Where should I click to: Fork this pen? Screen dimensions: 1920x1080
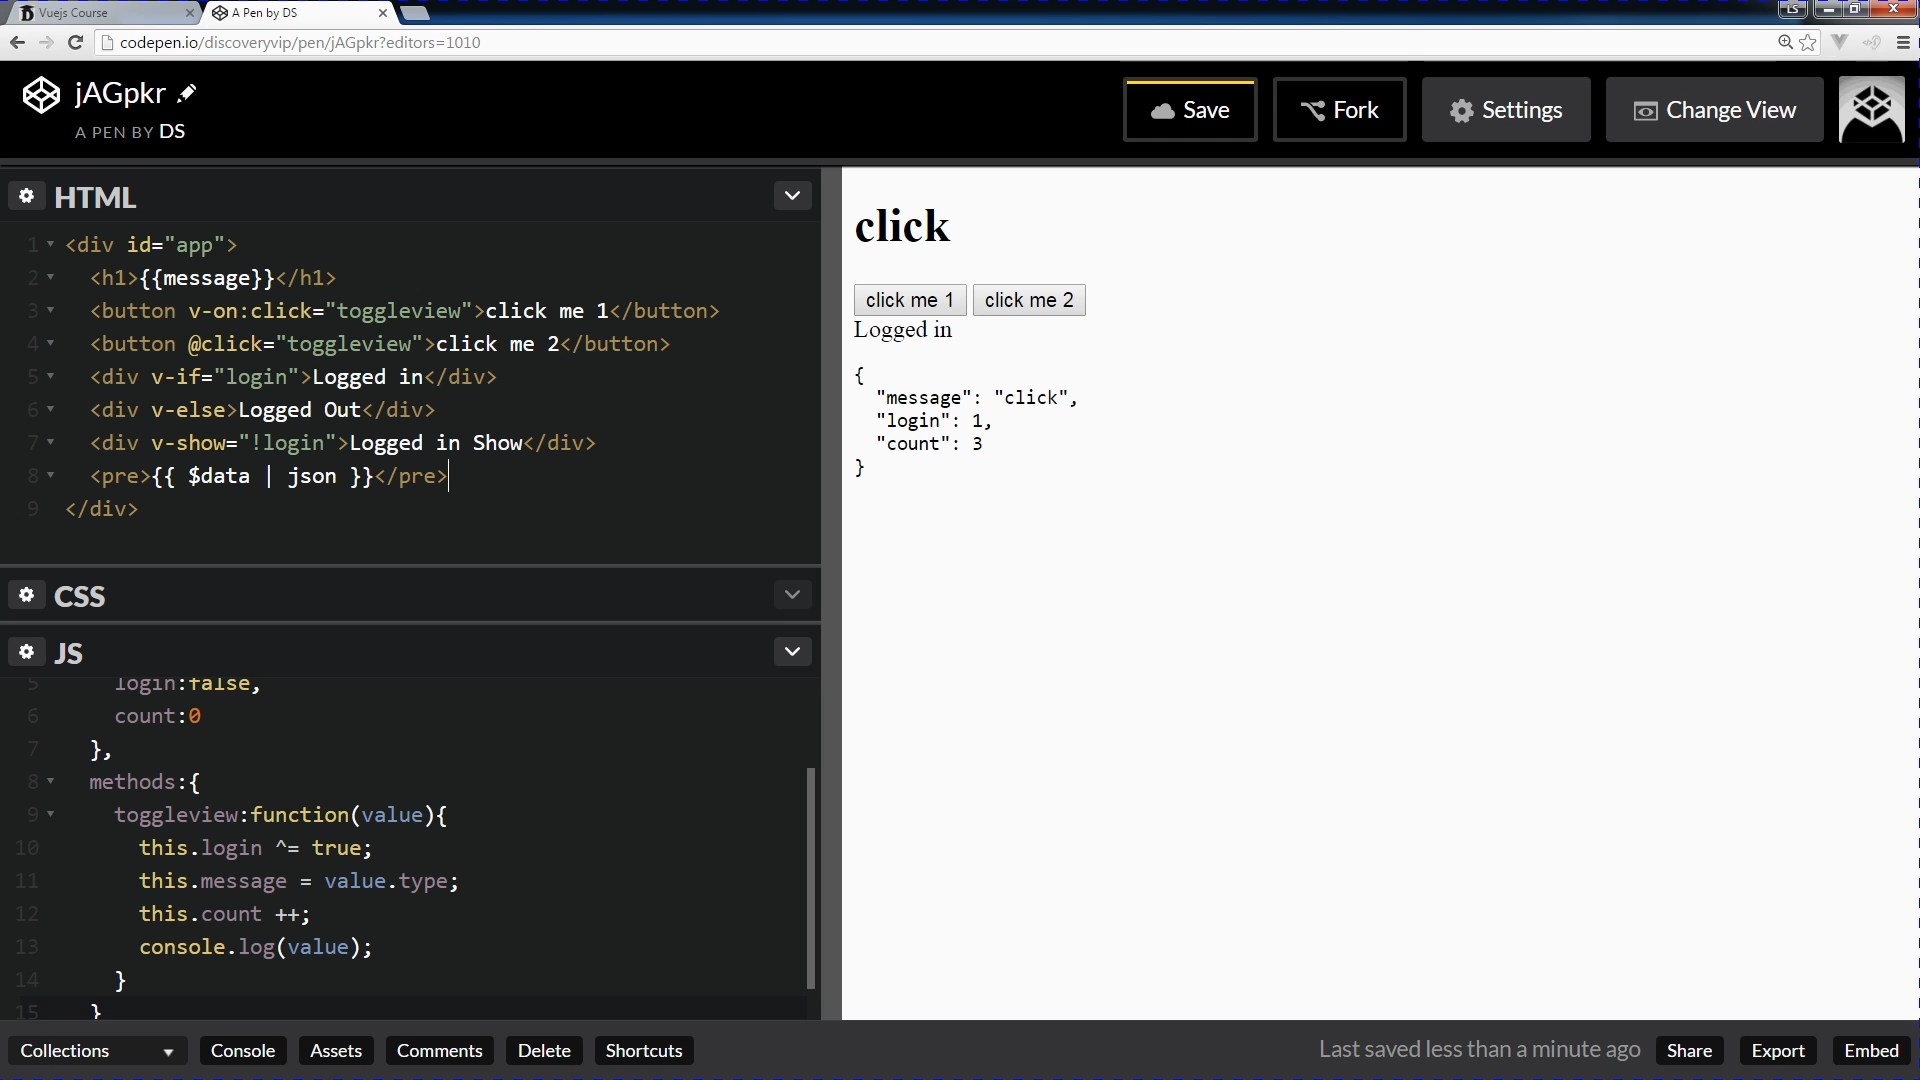1339,110
